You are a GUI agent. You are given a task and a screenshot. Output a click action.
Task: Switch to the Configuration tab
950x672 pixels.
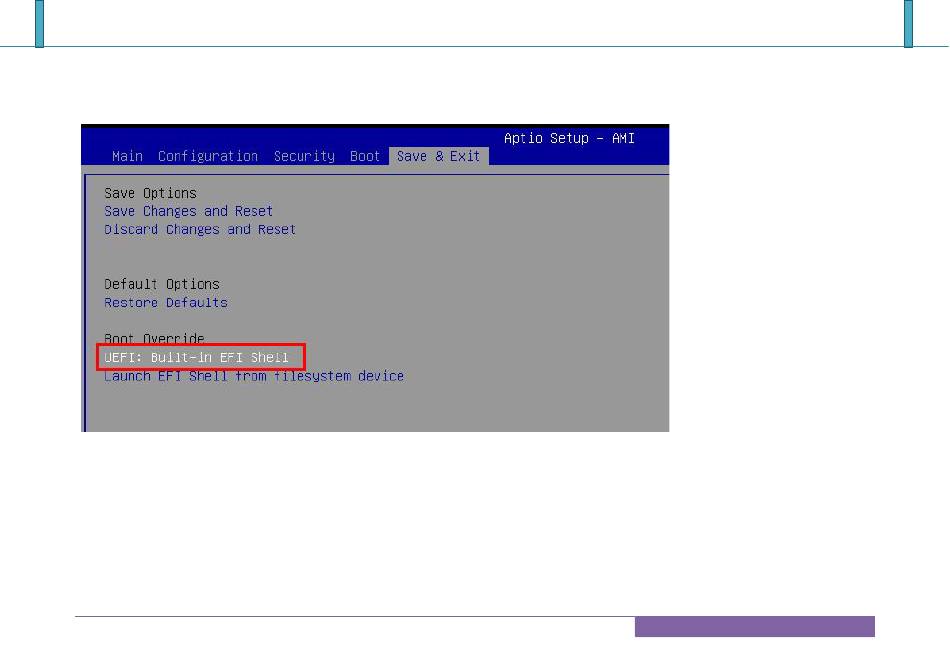tap(208, 156)
